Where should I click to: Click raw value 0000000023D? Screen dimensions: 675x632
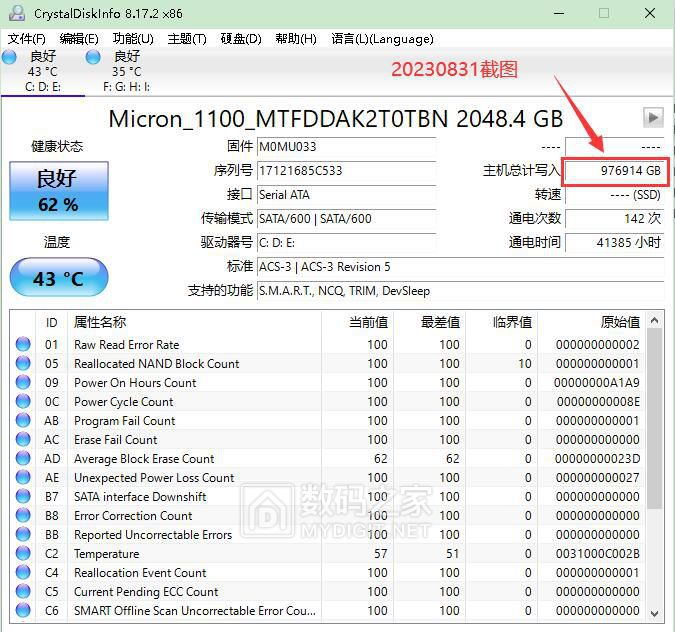pos(598,459)
